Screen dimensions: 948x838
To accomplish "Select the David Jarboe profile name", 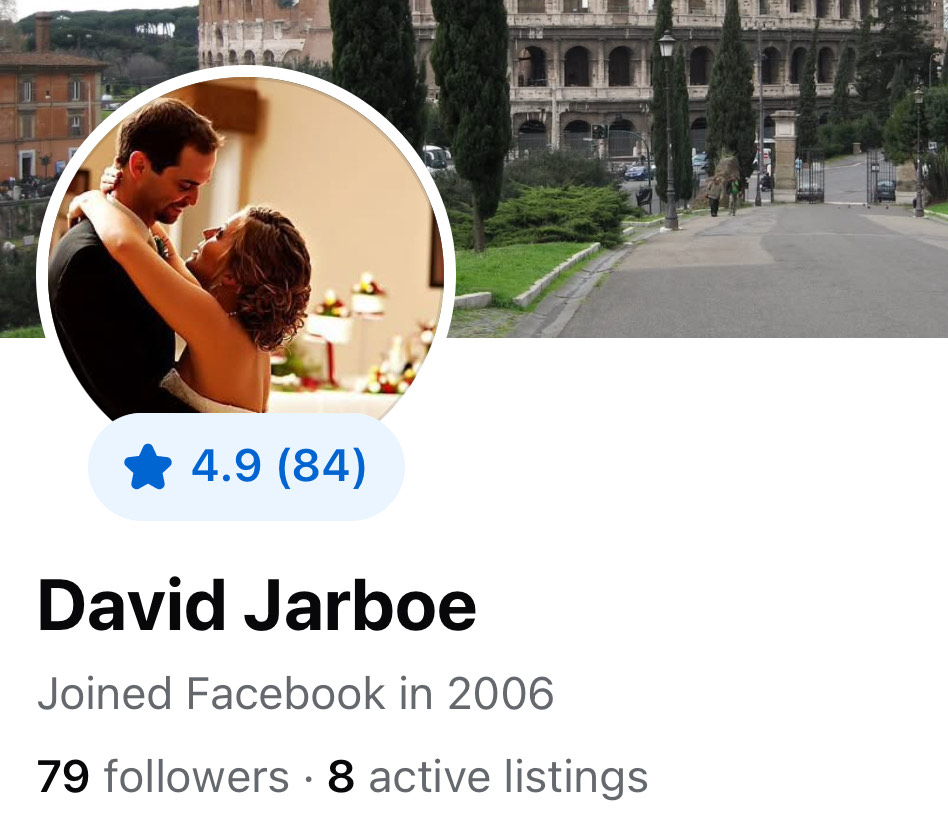I will [257, 605].
